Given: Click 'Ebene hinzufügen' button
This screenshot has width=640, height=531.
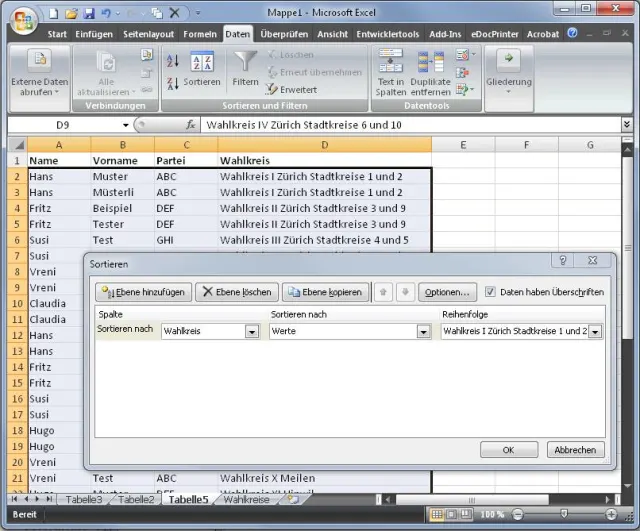Looking at the screenshot, I should pyautogui.click(x=143, y=292).
